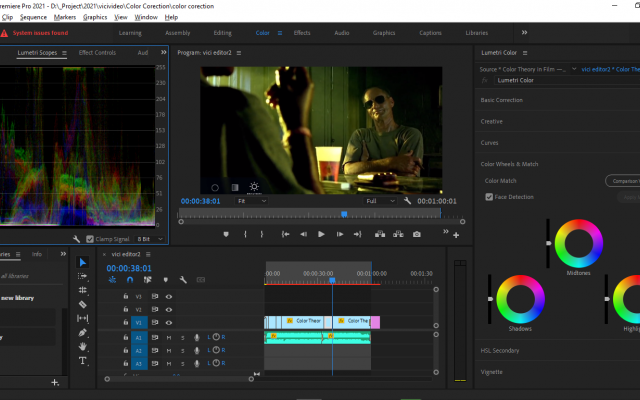
Task: Add marker in timeline header
Action: click(x=166, y=280)
